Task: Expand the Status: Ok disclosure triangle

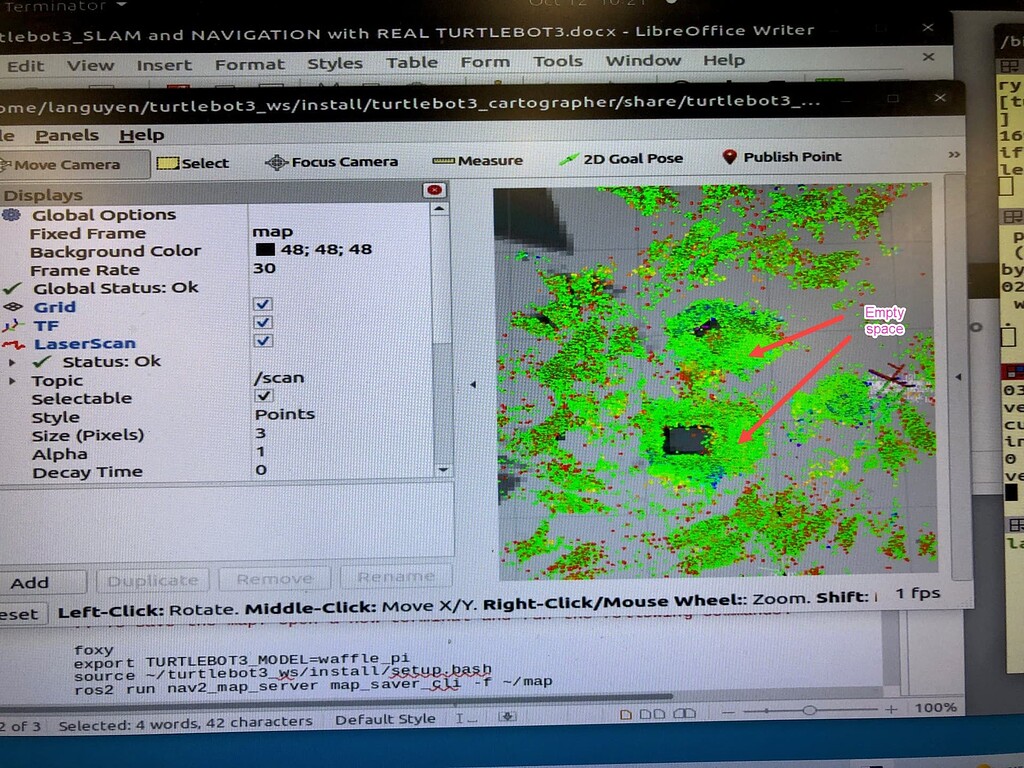Action: pyautogui.click(x=12, y=361)
